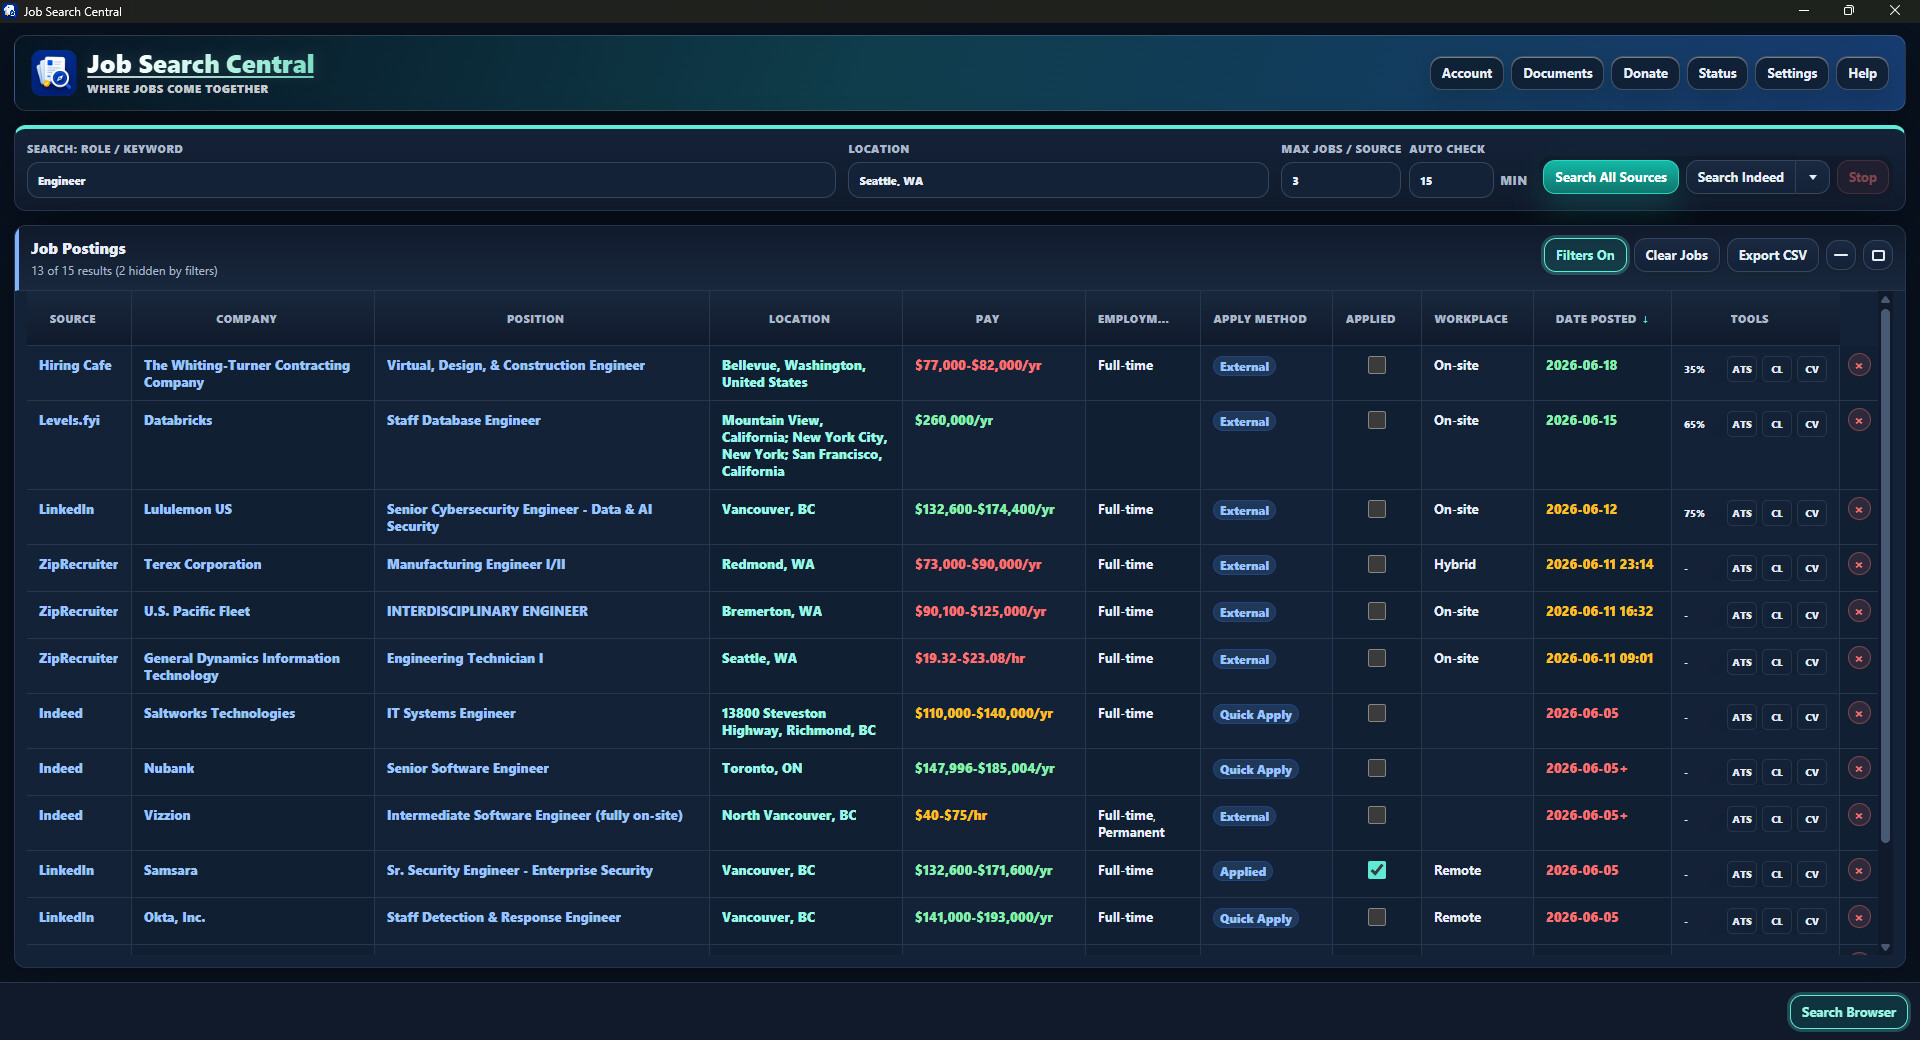Screen dimensions: 1920x1040
Task: Mark Whiting-Turner job as applied
Action: coord(1377,366)
